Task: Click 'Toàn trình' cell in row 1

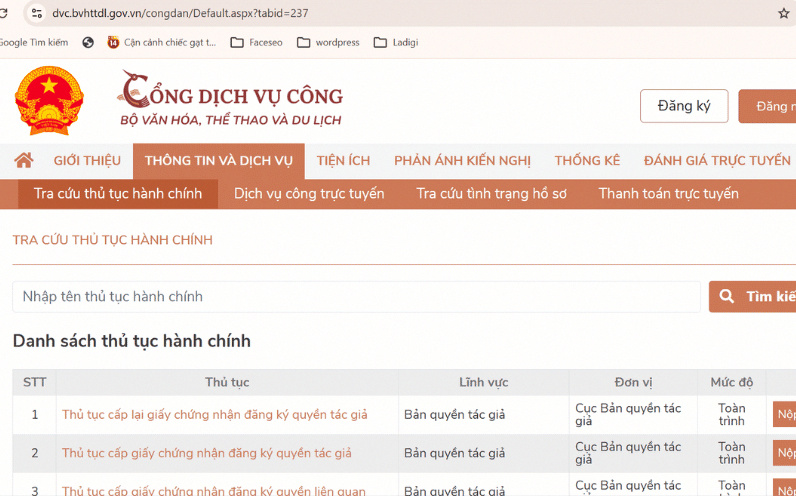Action: tap(732, 414)
